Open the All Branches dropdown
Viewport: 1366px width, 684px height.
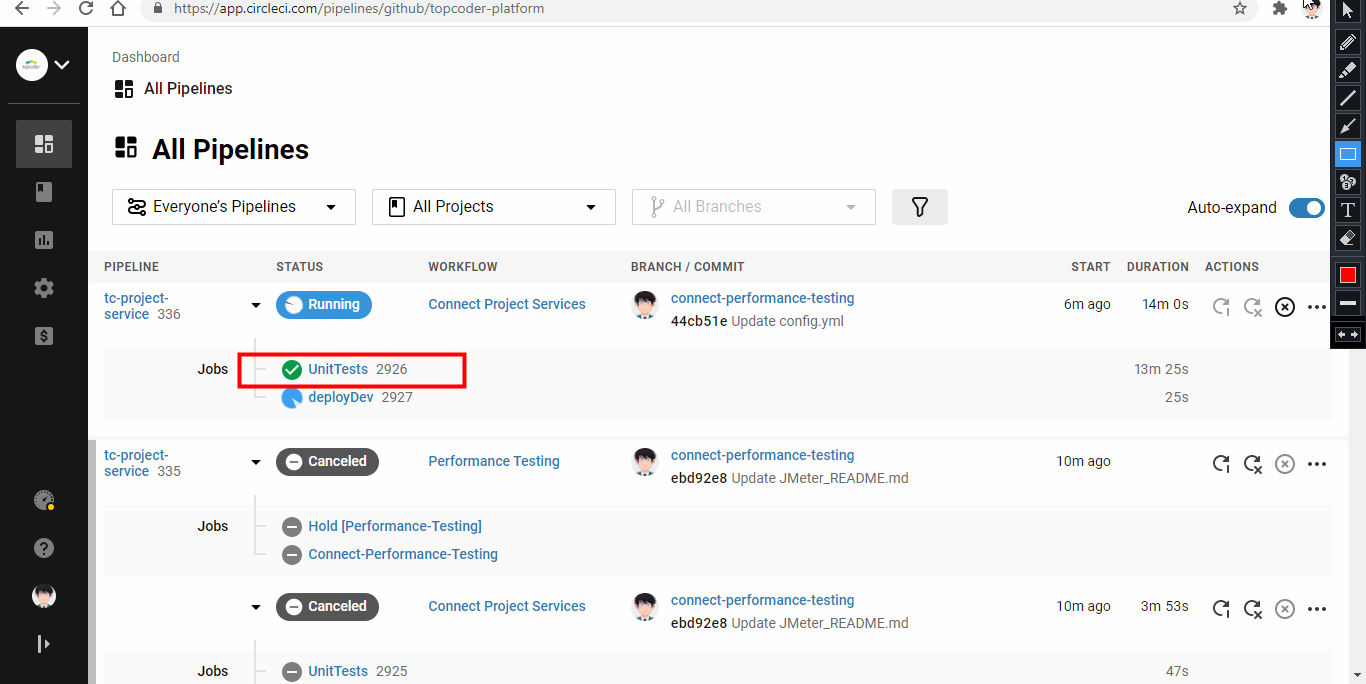click(754, 207)
